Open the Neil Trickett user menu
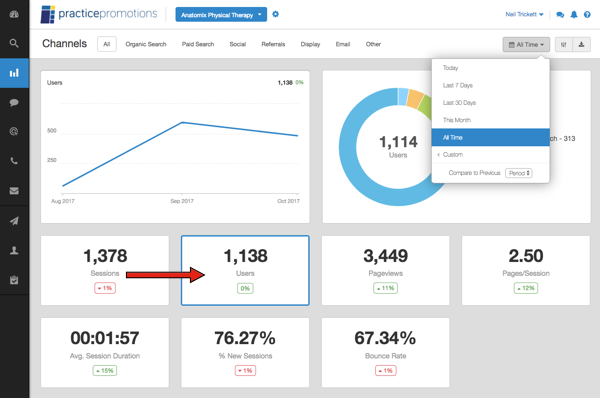This screenshot has width=600, height=398. (524, 15)
